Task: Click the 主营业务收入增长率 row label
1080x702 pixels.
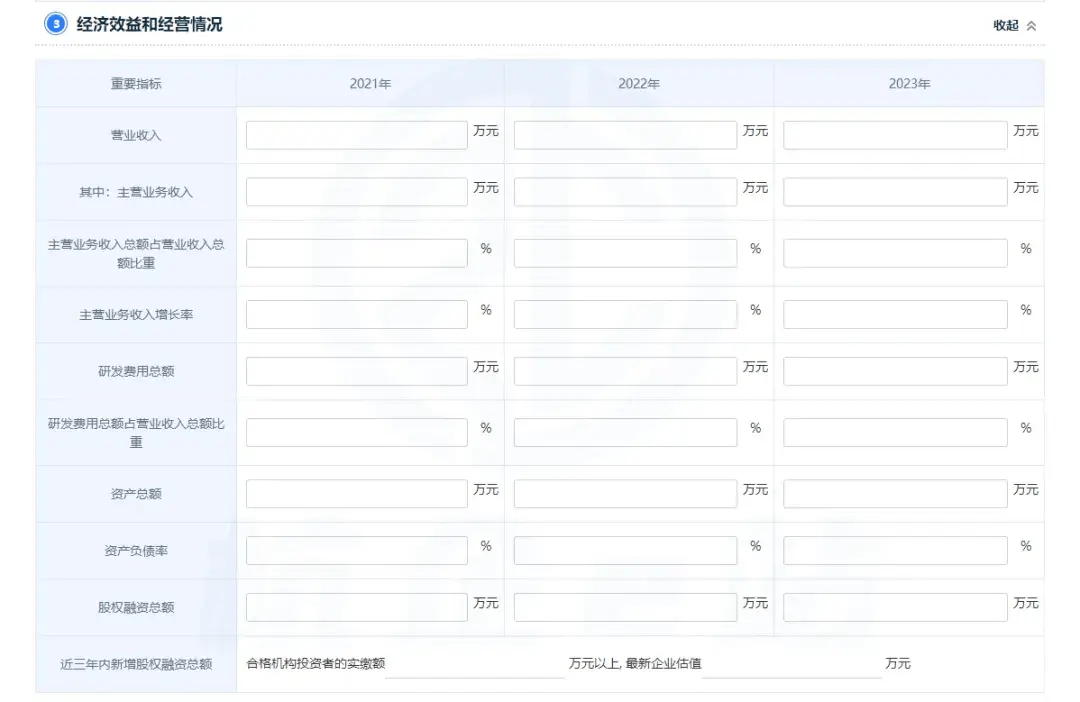Action: pos(136,315)
